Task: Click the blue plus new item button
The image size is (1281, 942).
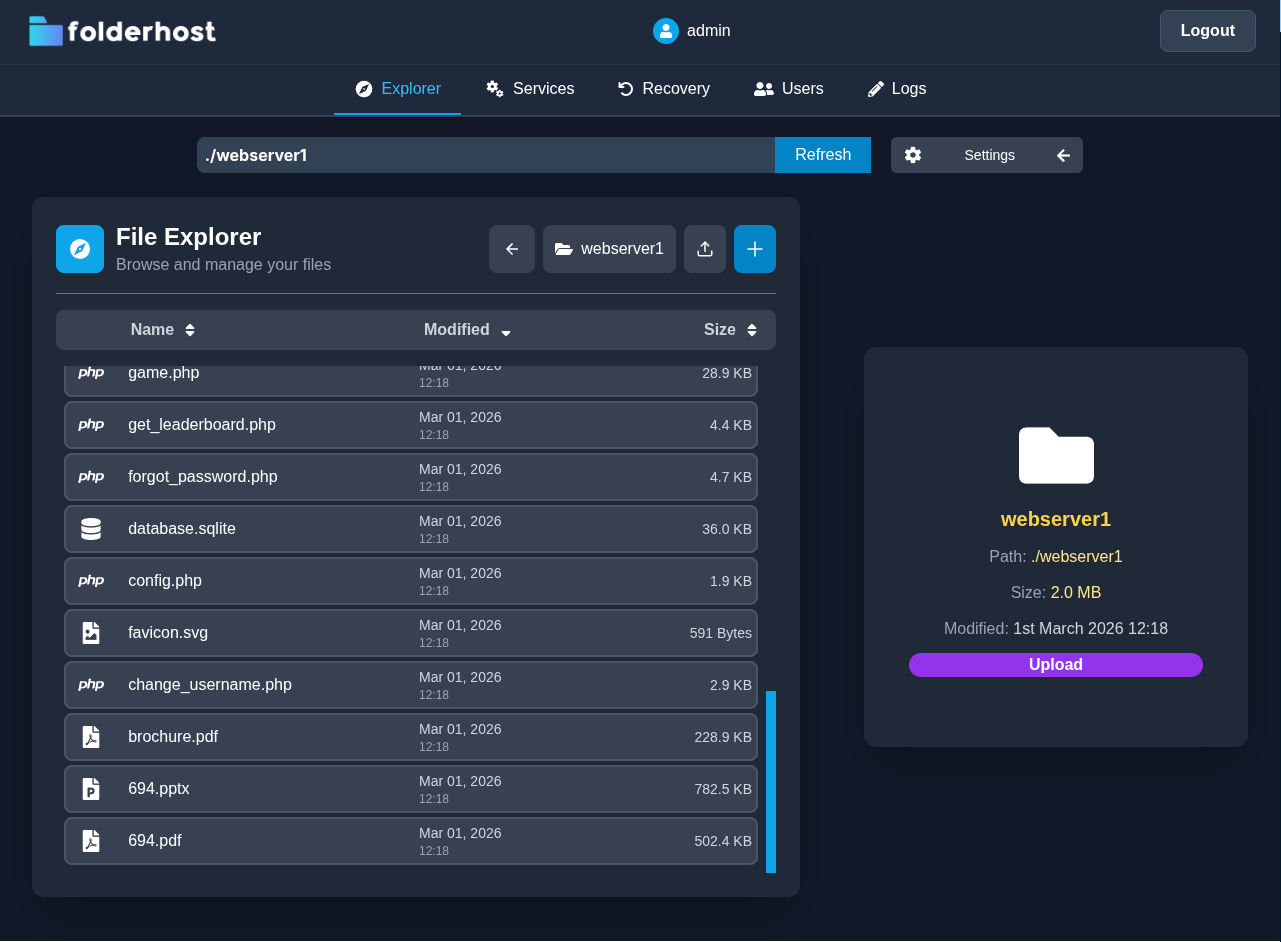Action: click(755, 249)
